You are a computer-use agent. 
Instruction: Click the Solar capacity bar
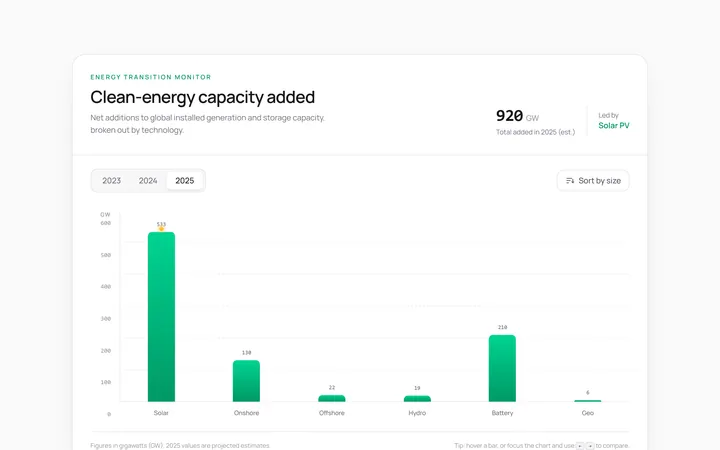pyautogui.click(x=161, y=317)
